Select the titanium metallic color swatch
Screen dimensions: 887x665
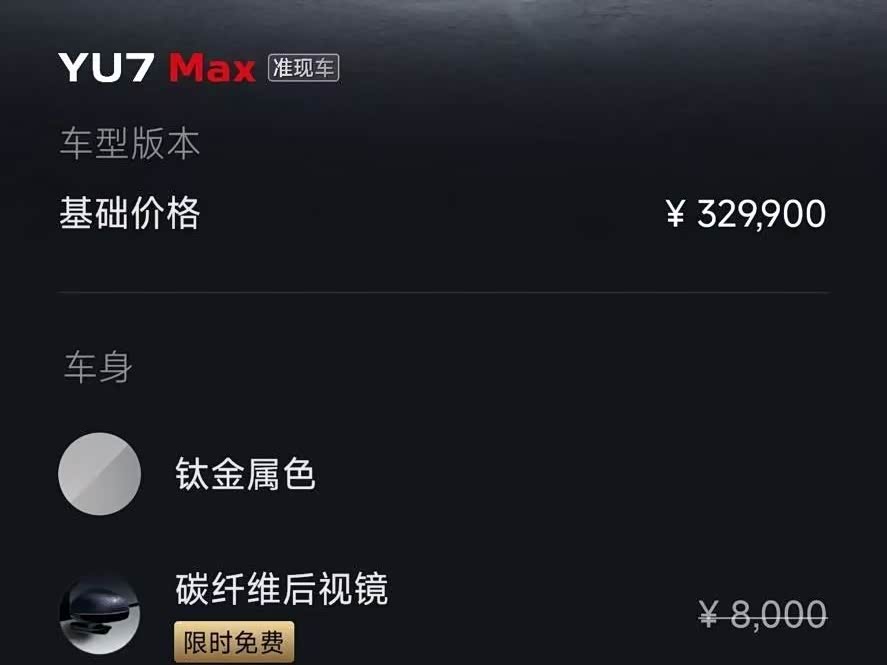(x=100, y=474)
